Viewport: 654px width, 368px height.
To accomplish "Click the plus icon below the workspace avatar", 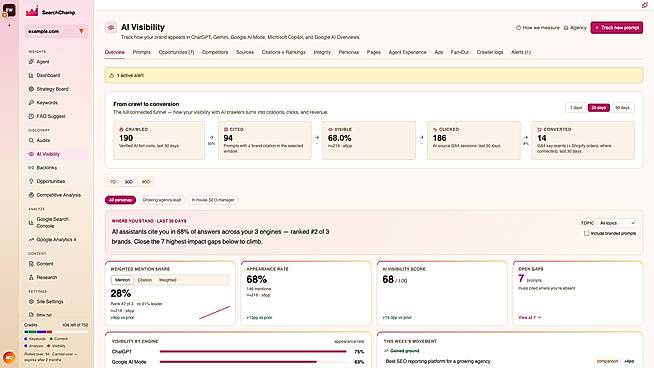I will 9,25.
